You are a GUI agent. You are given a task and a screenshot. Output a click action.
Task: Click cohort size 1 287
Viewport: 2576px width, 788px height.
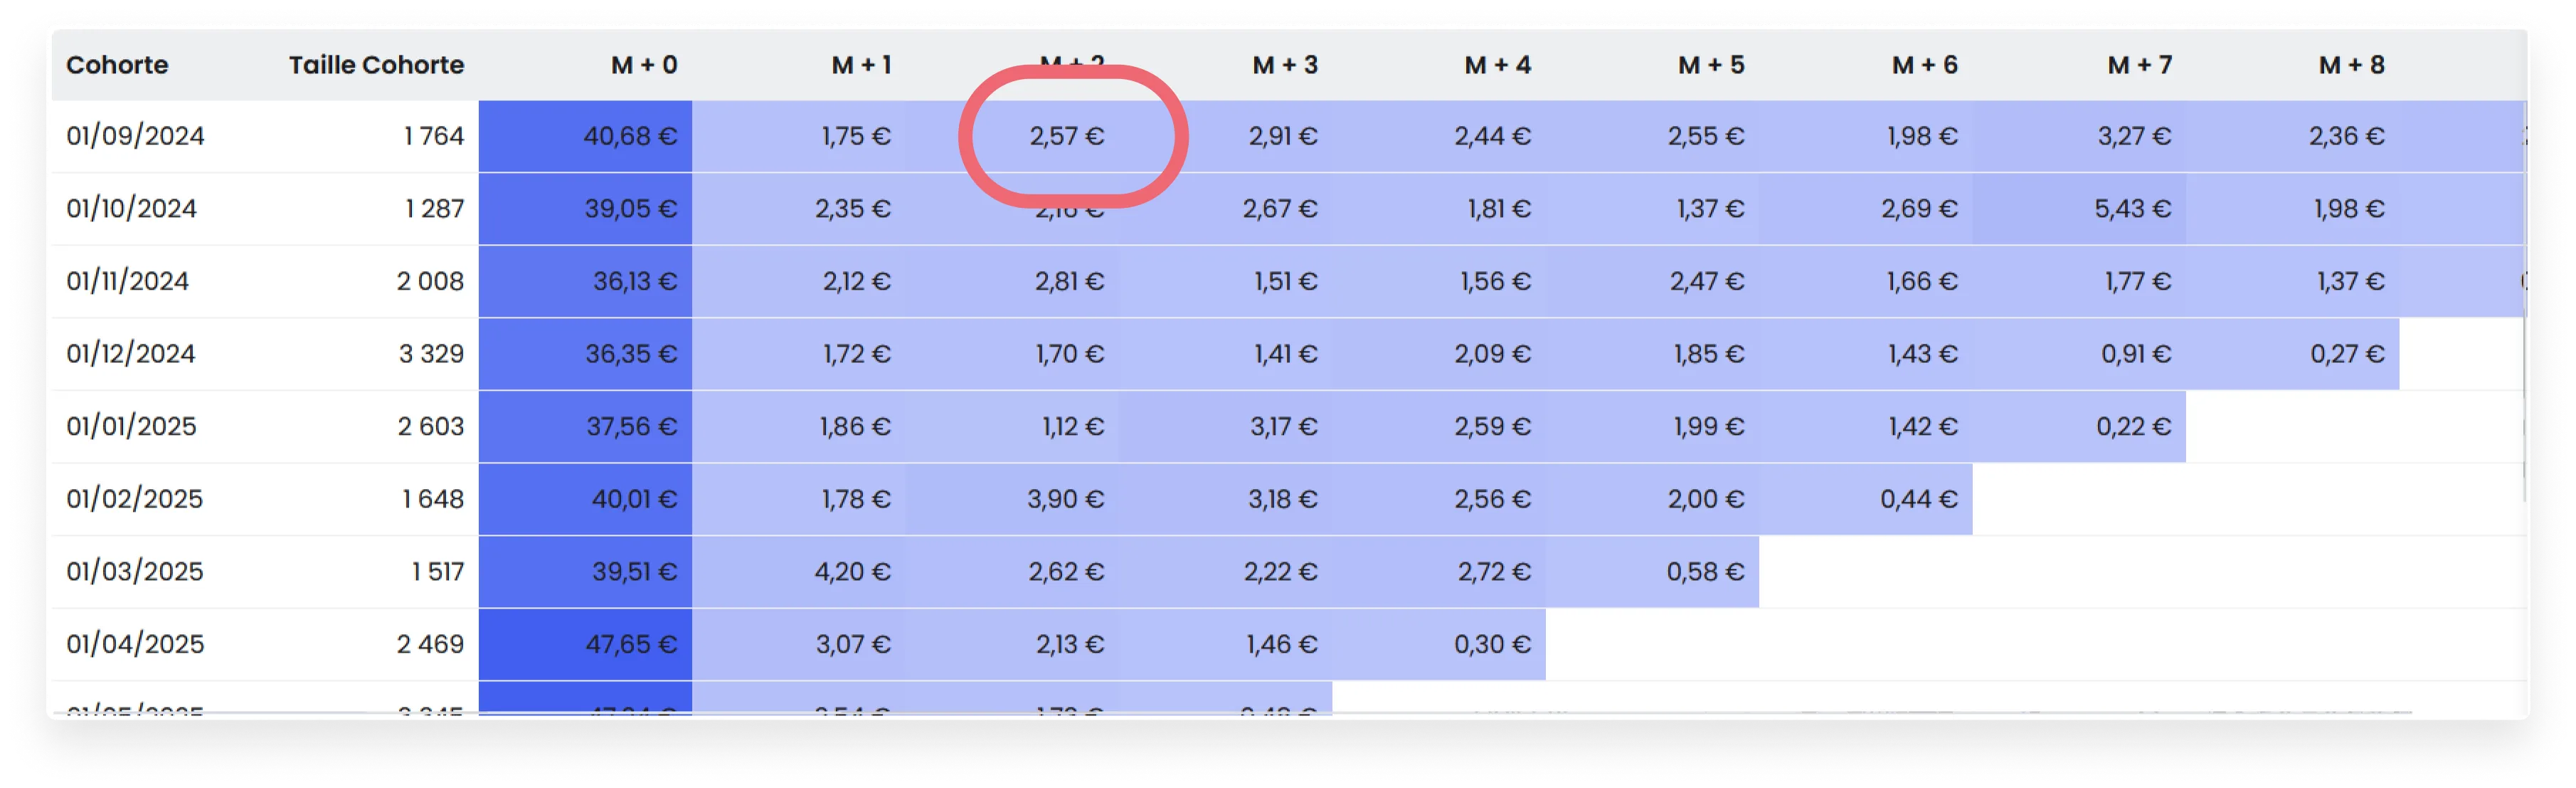pyautogui.click(x=434, y=209)
